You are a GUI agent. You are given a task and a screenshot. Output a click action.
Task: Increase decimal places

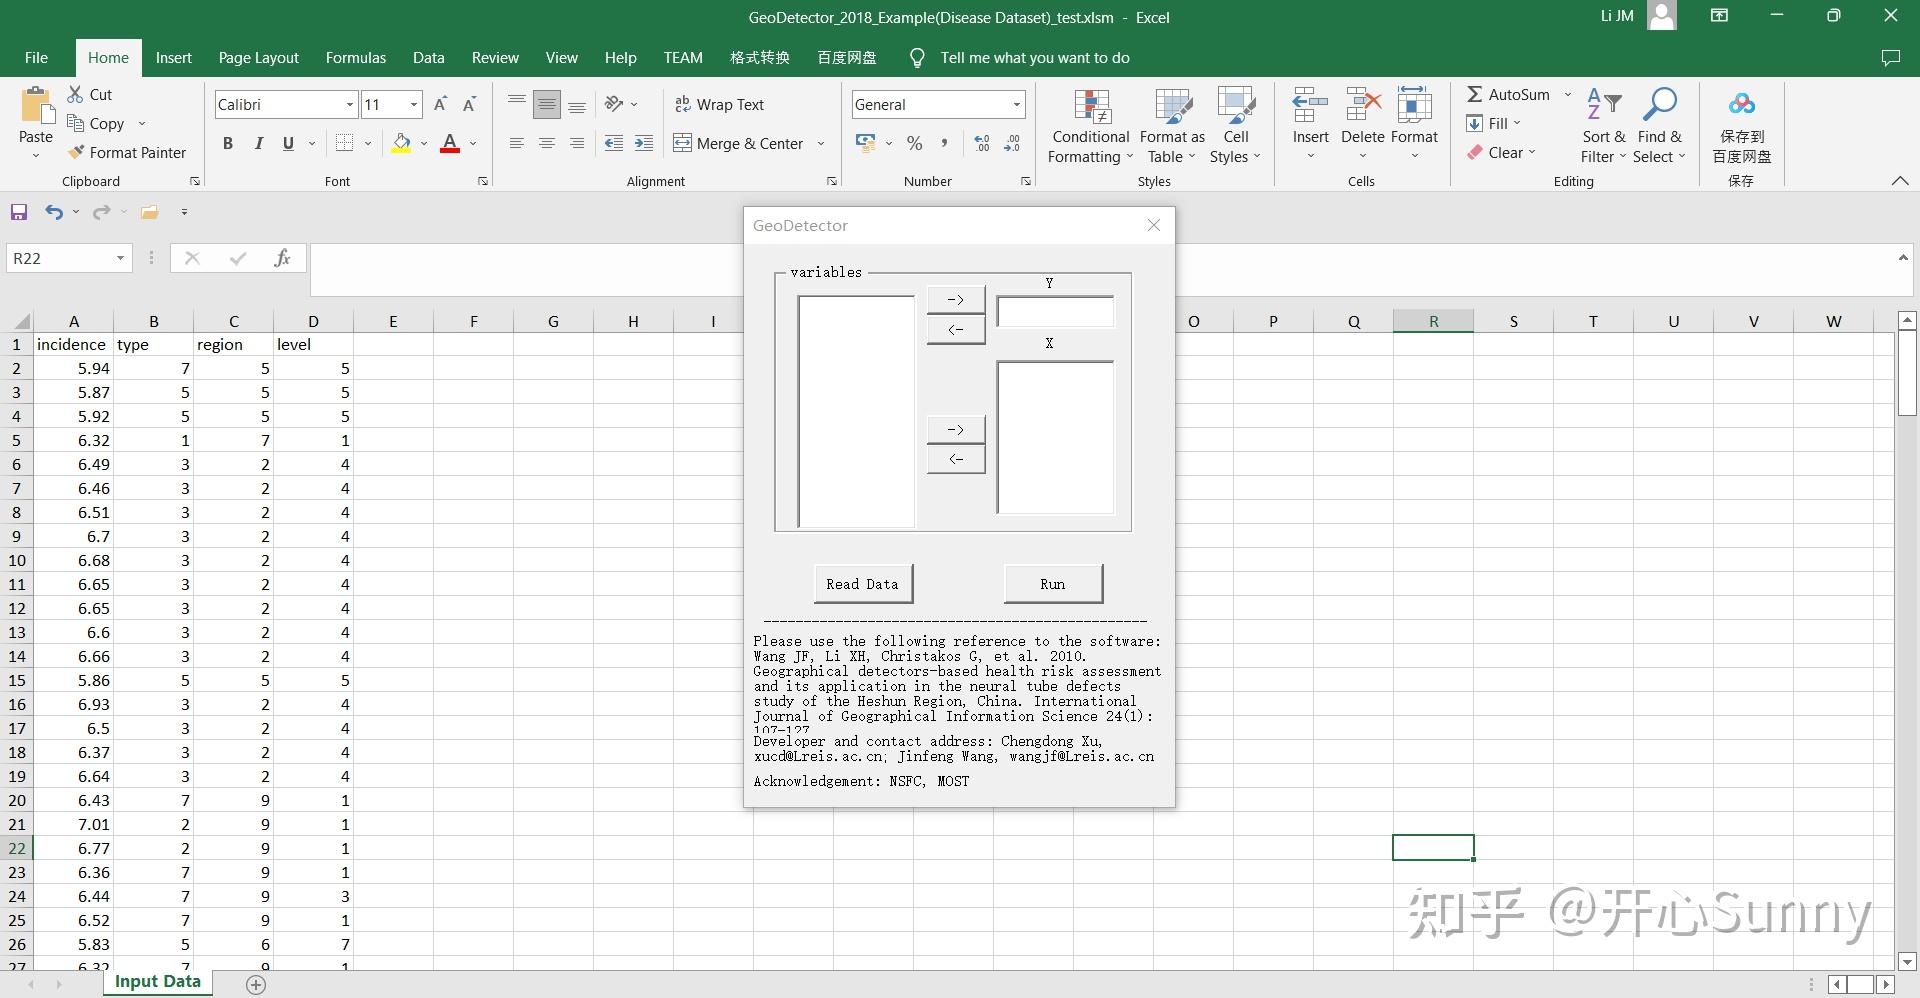click(982, 143)
